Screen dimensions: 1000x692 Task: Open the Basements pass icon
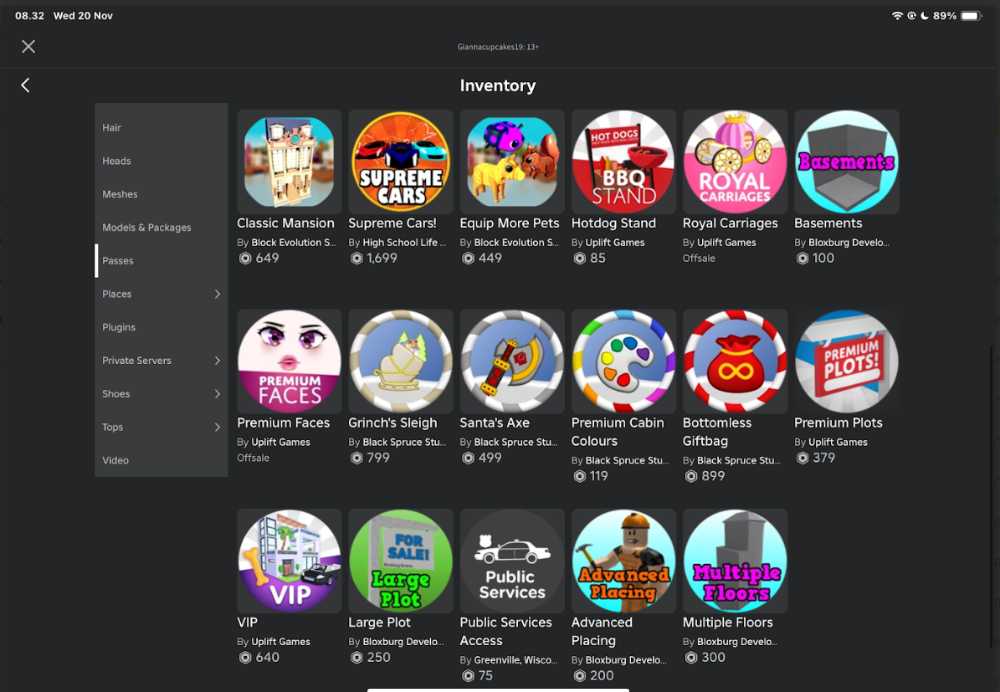click(x=846, y=162)
